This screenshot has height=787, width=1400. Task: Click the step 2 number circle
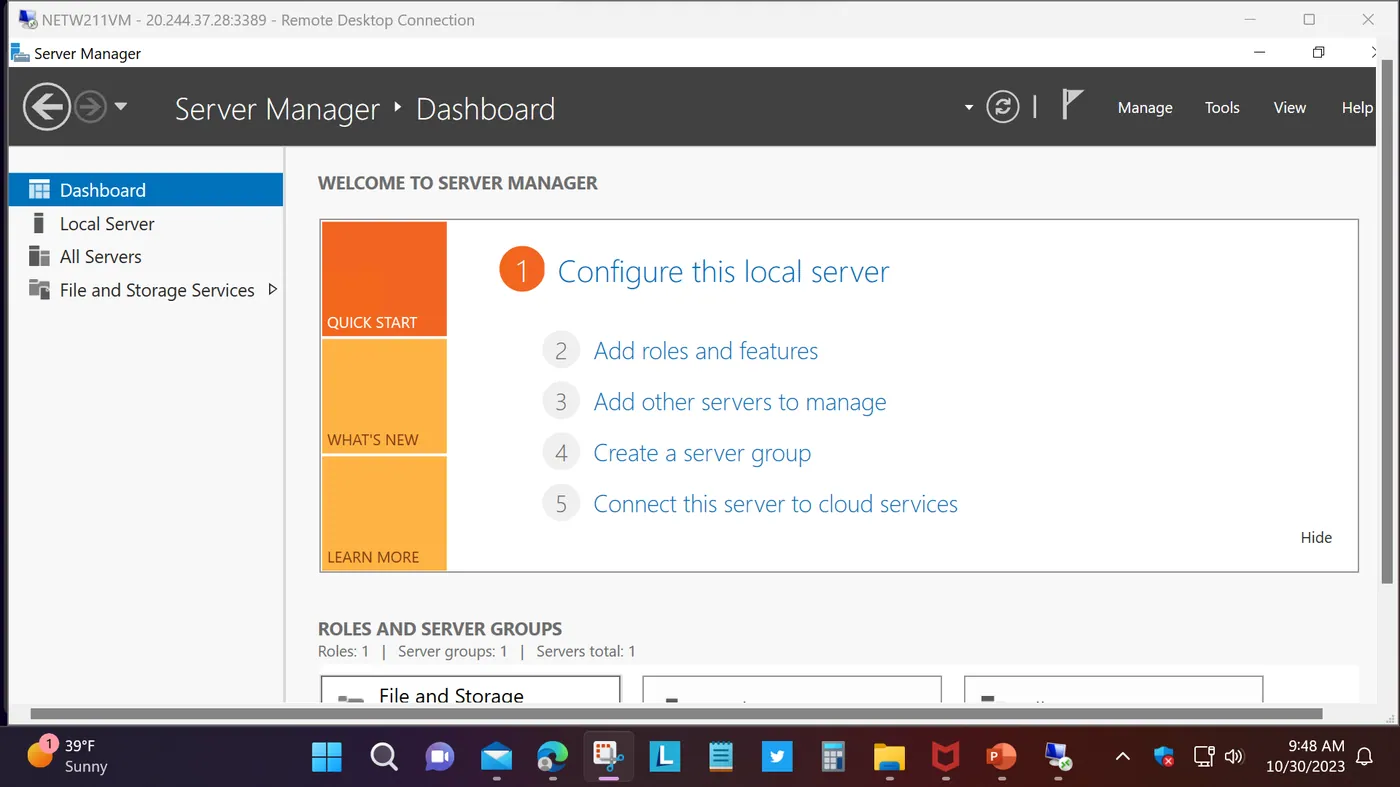point(561,351)
